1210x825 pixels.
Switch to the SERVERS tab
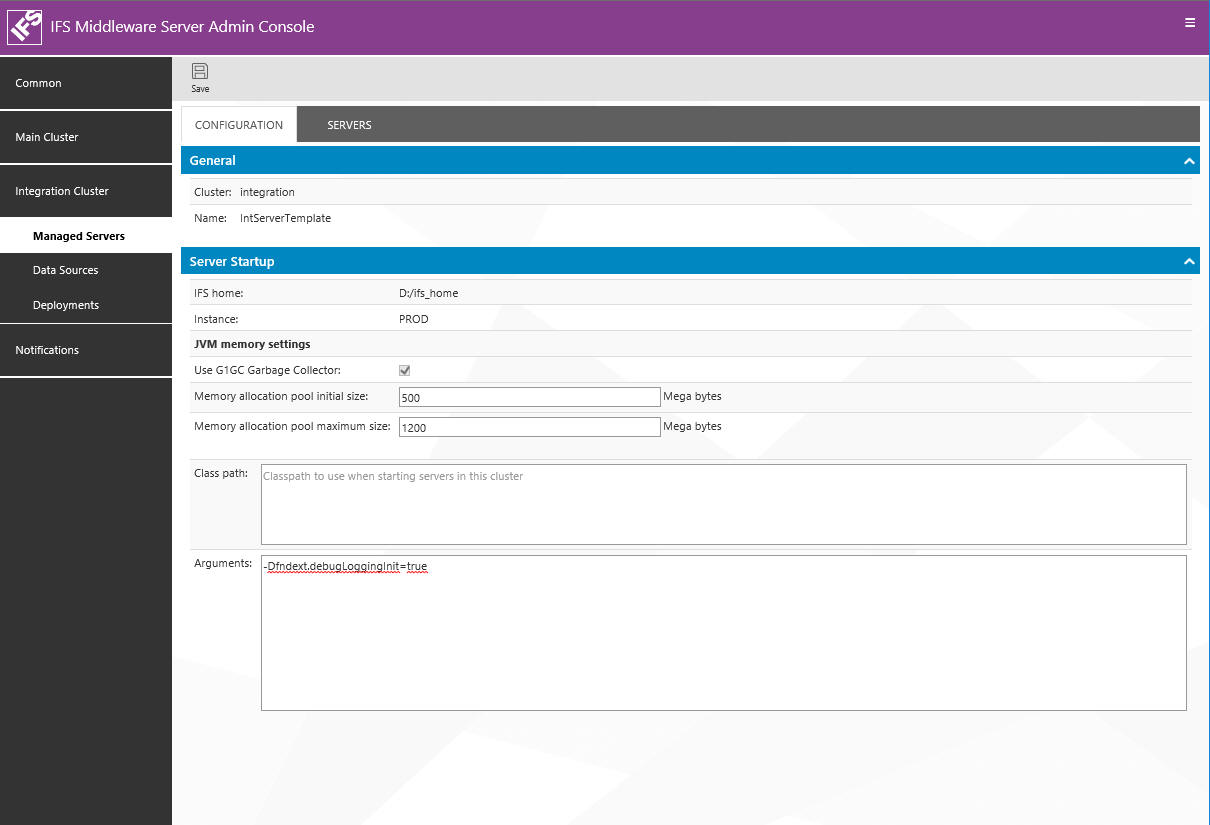pyautogui.click(x=349, y=125)
